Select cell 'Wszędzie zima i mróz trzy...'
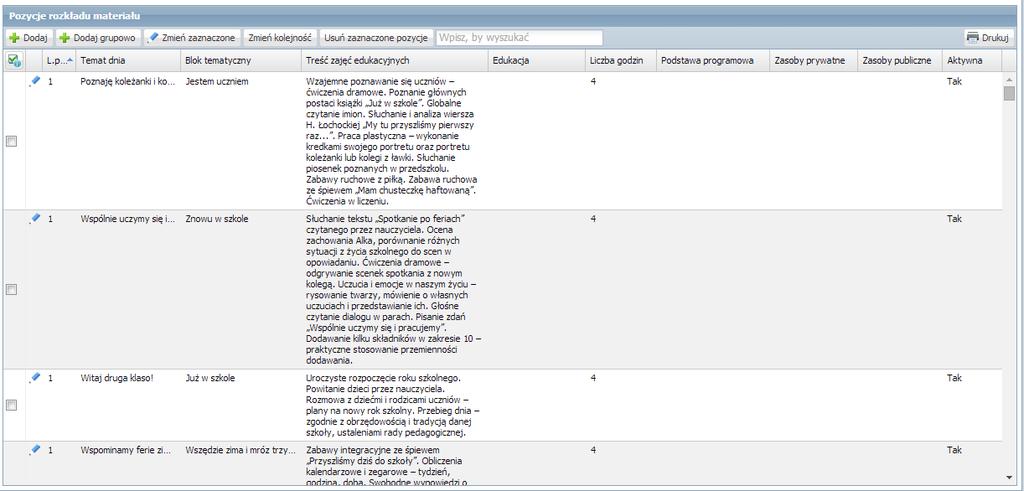This screenshot has width=1024, height=491. click(x=240, y=451)
